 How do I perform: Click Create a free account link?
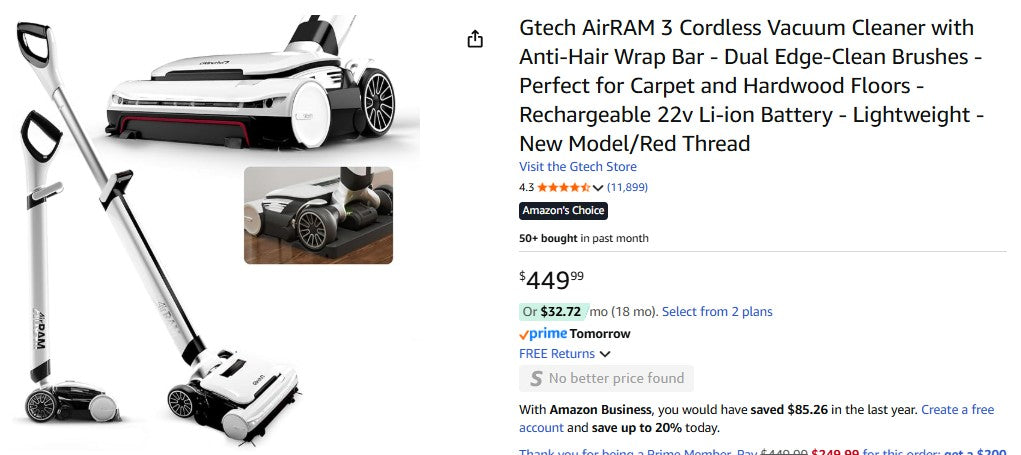pos(957,410)
